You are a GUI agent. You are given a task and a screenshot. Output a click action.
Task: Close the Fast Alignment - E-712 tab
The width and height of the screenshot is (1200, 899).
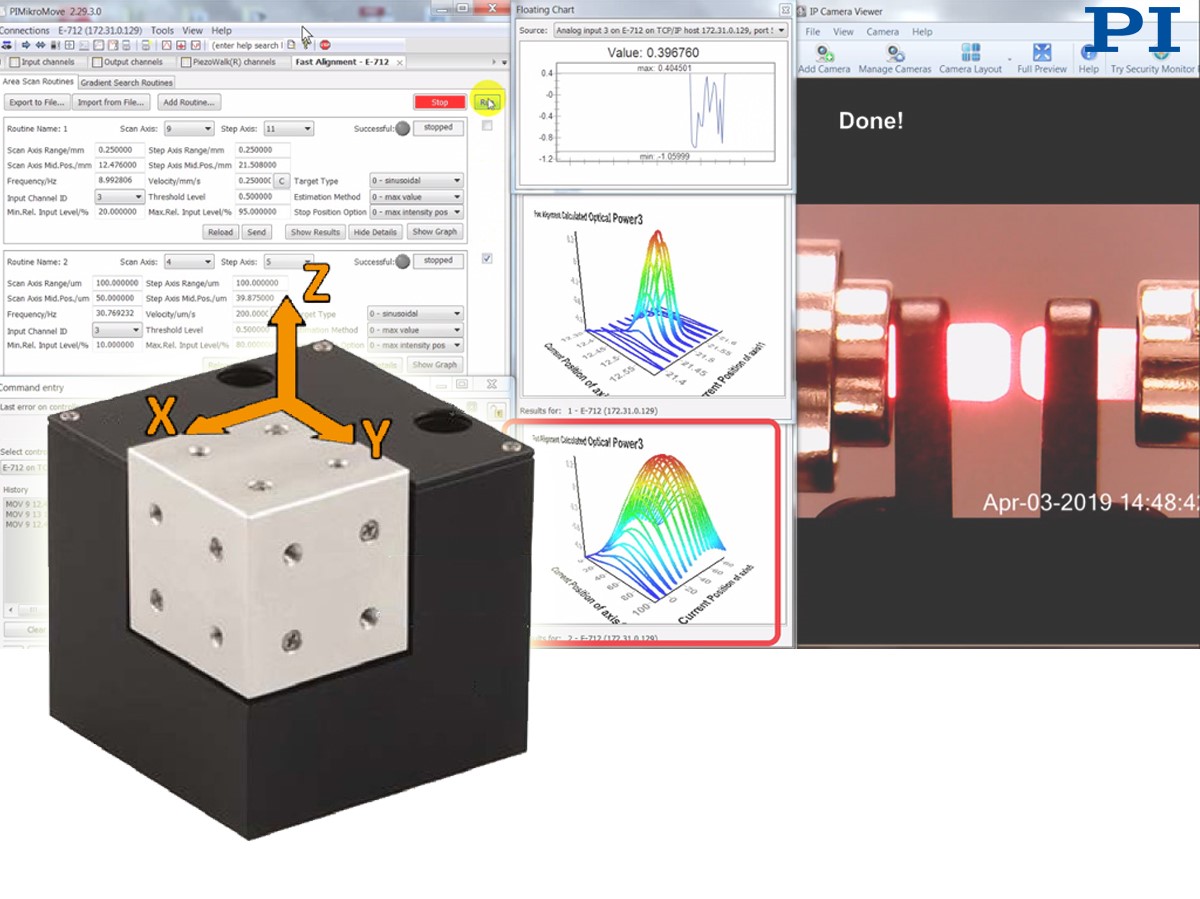click(x=399, y=62)
